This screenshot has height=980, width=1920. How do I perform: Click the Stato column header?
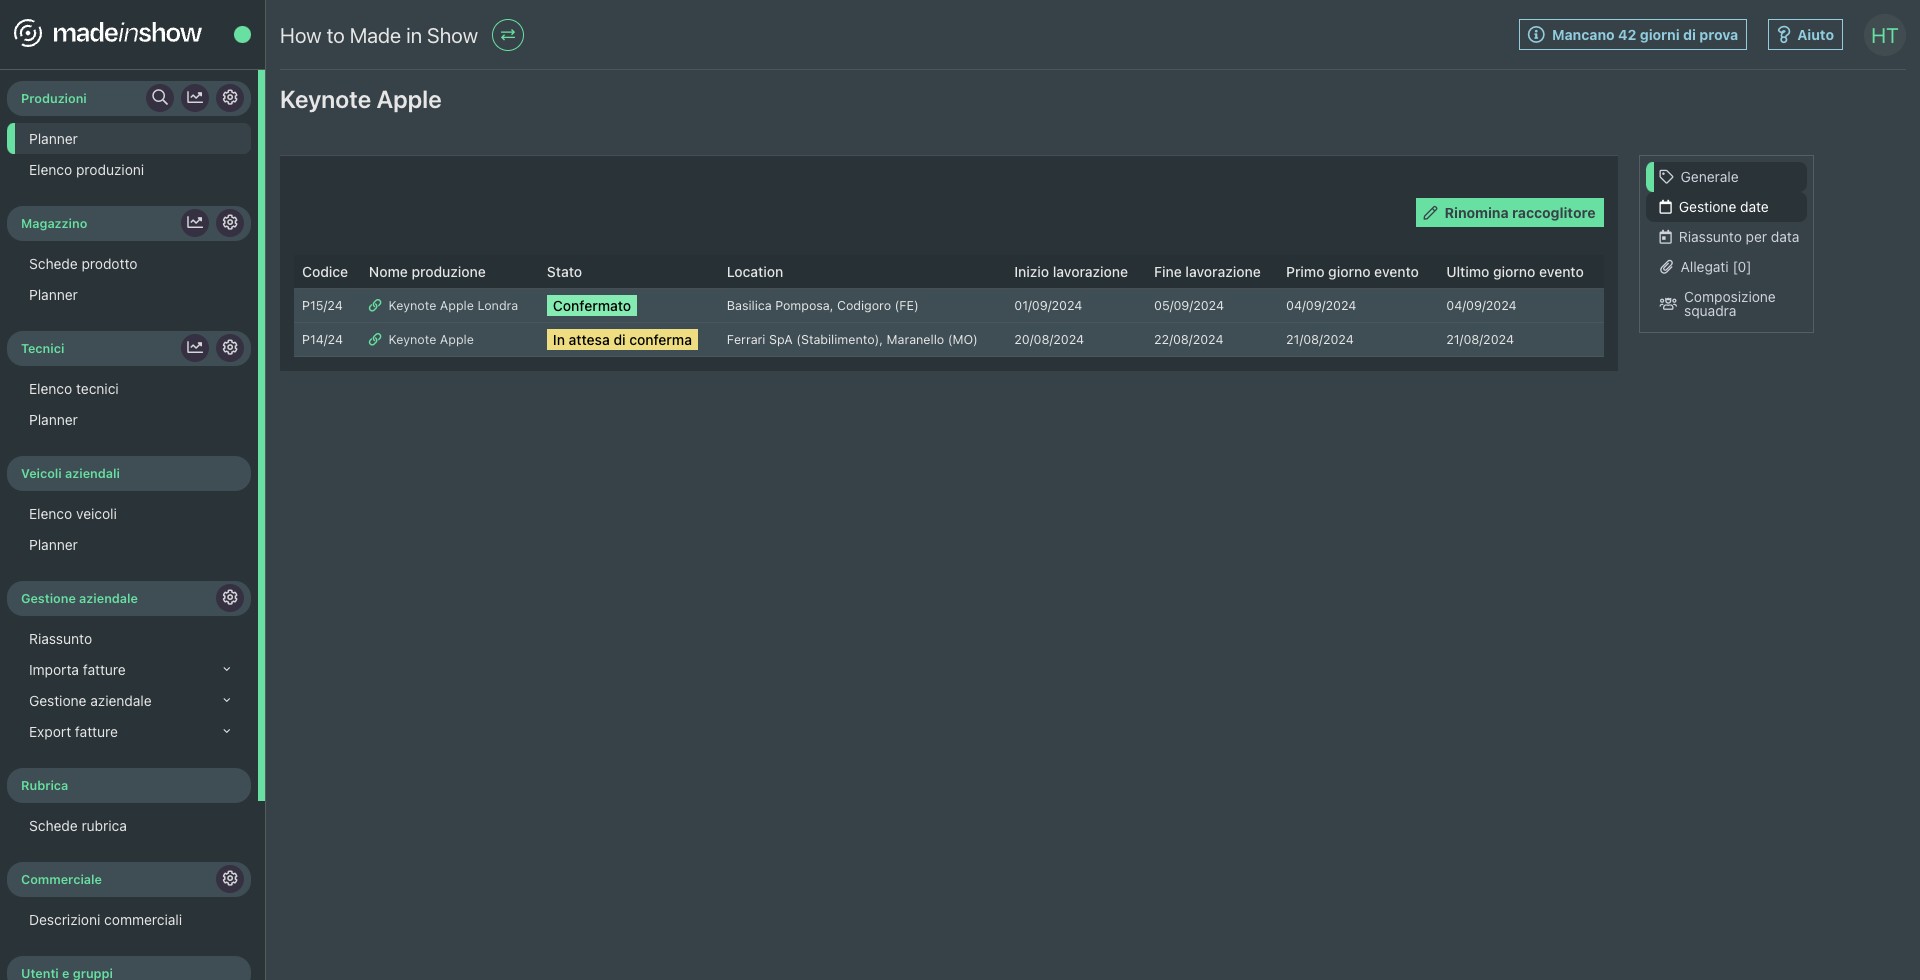[x=564, y=272]
